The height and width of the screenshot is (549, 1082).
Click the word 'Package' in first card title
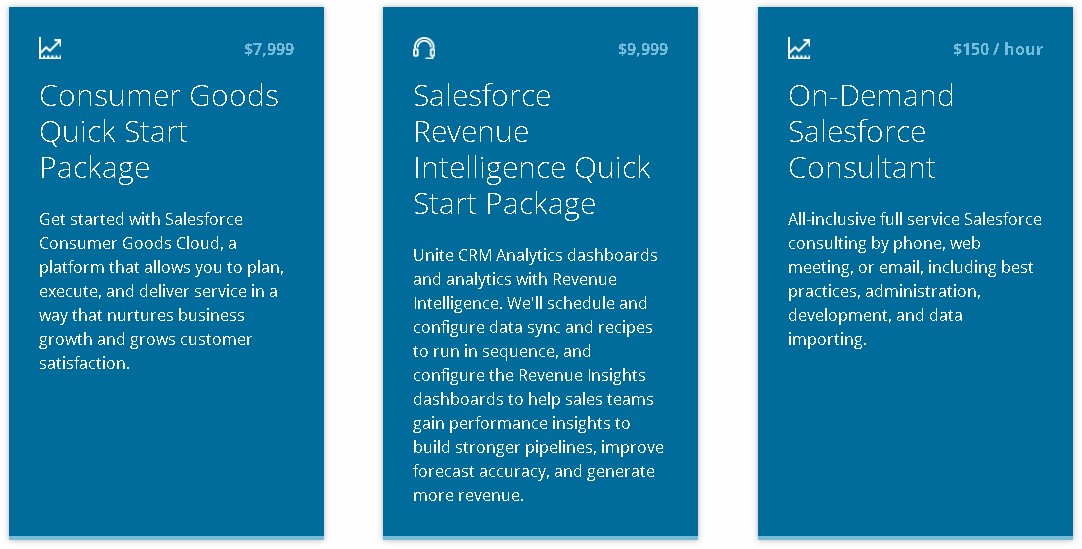95,168
